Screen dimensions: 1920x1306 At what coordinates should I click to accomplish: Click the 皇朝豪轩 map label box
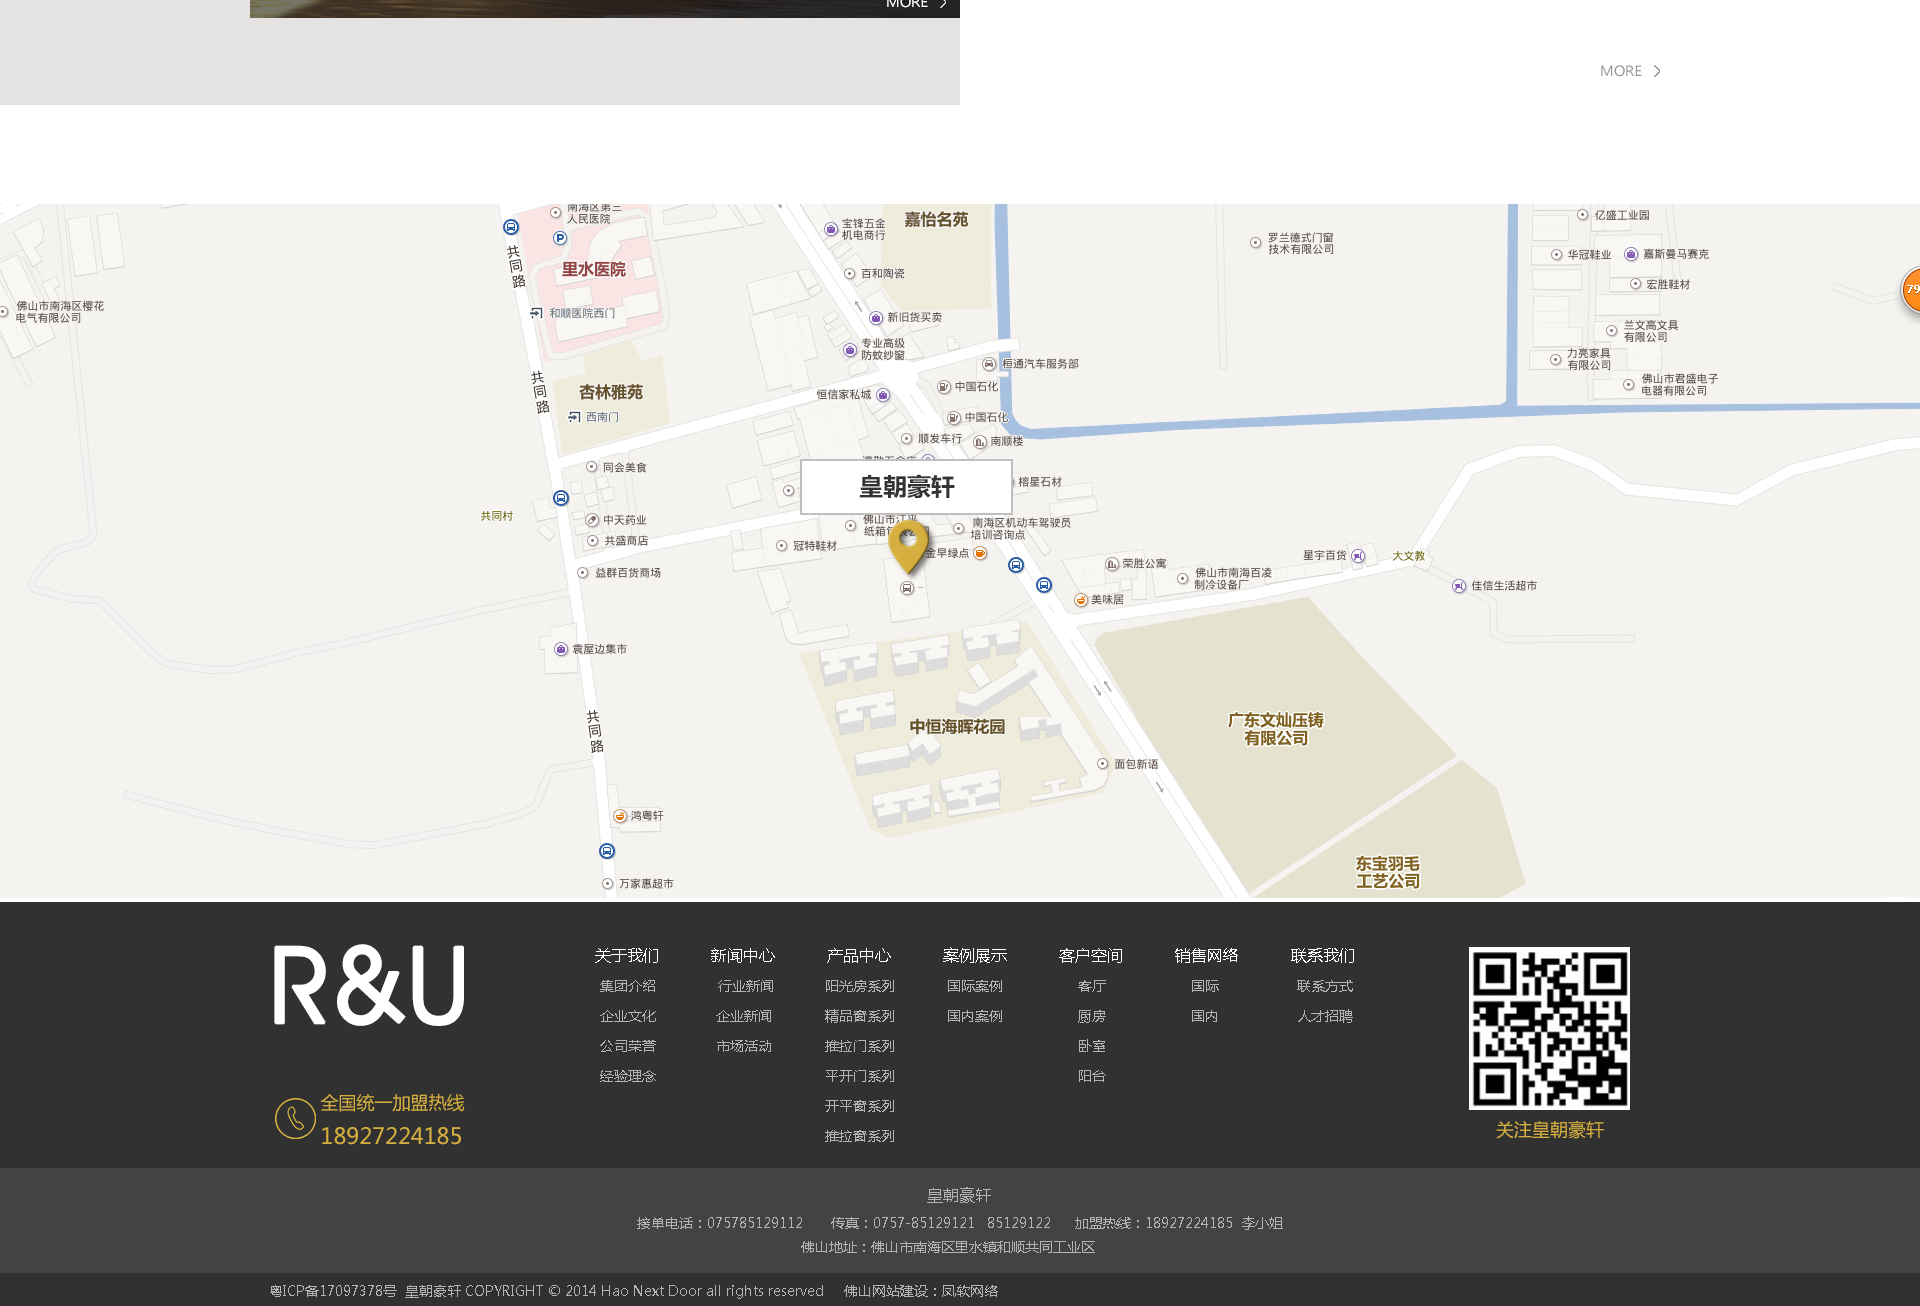(x=906, y=487)
